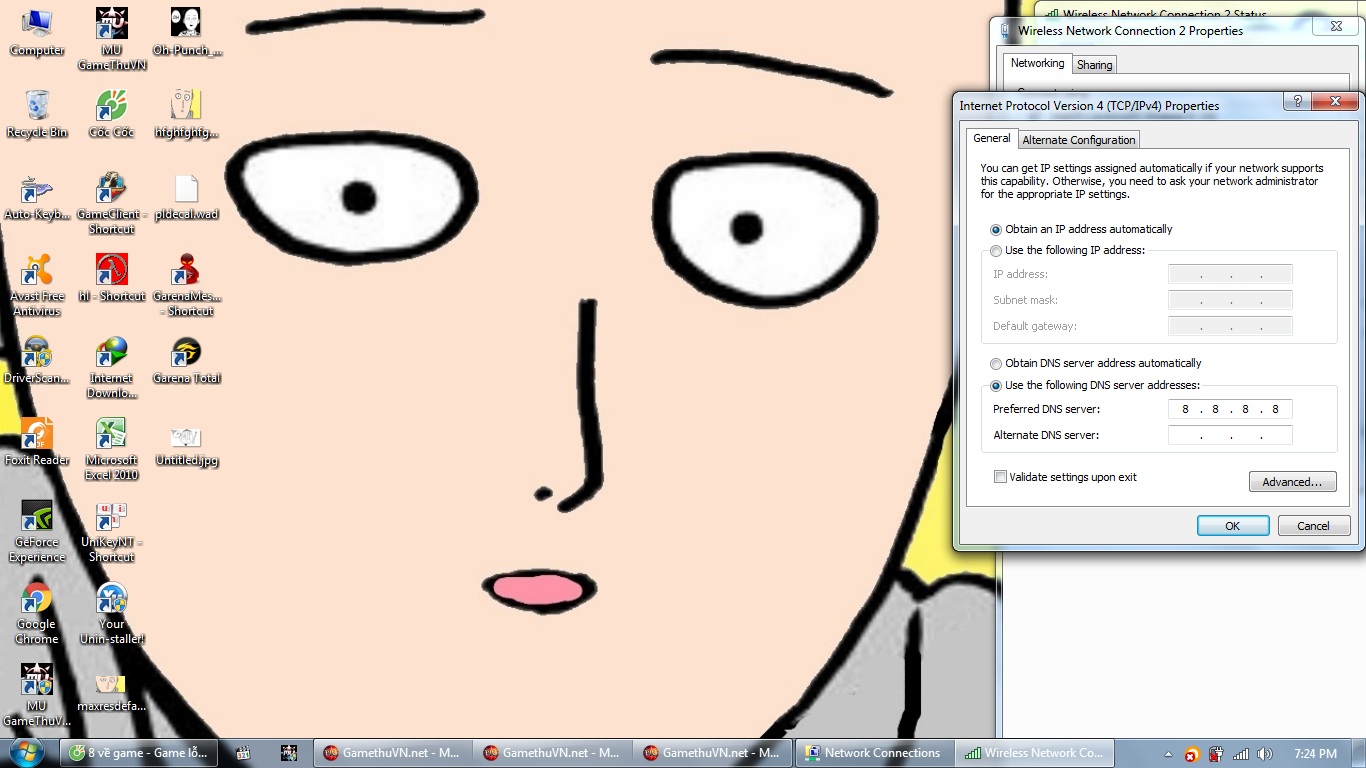
Task: Click the Subnet mask field
Action: [1230, 300]
